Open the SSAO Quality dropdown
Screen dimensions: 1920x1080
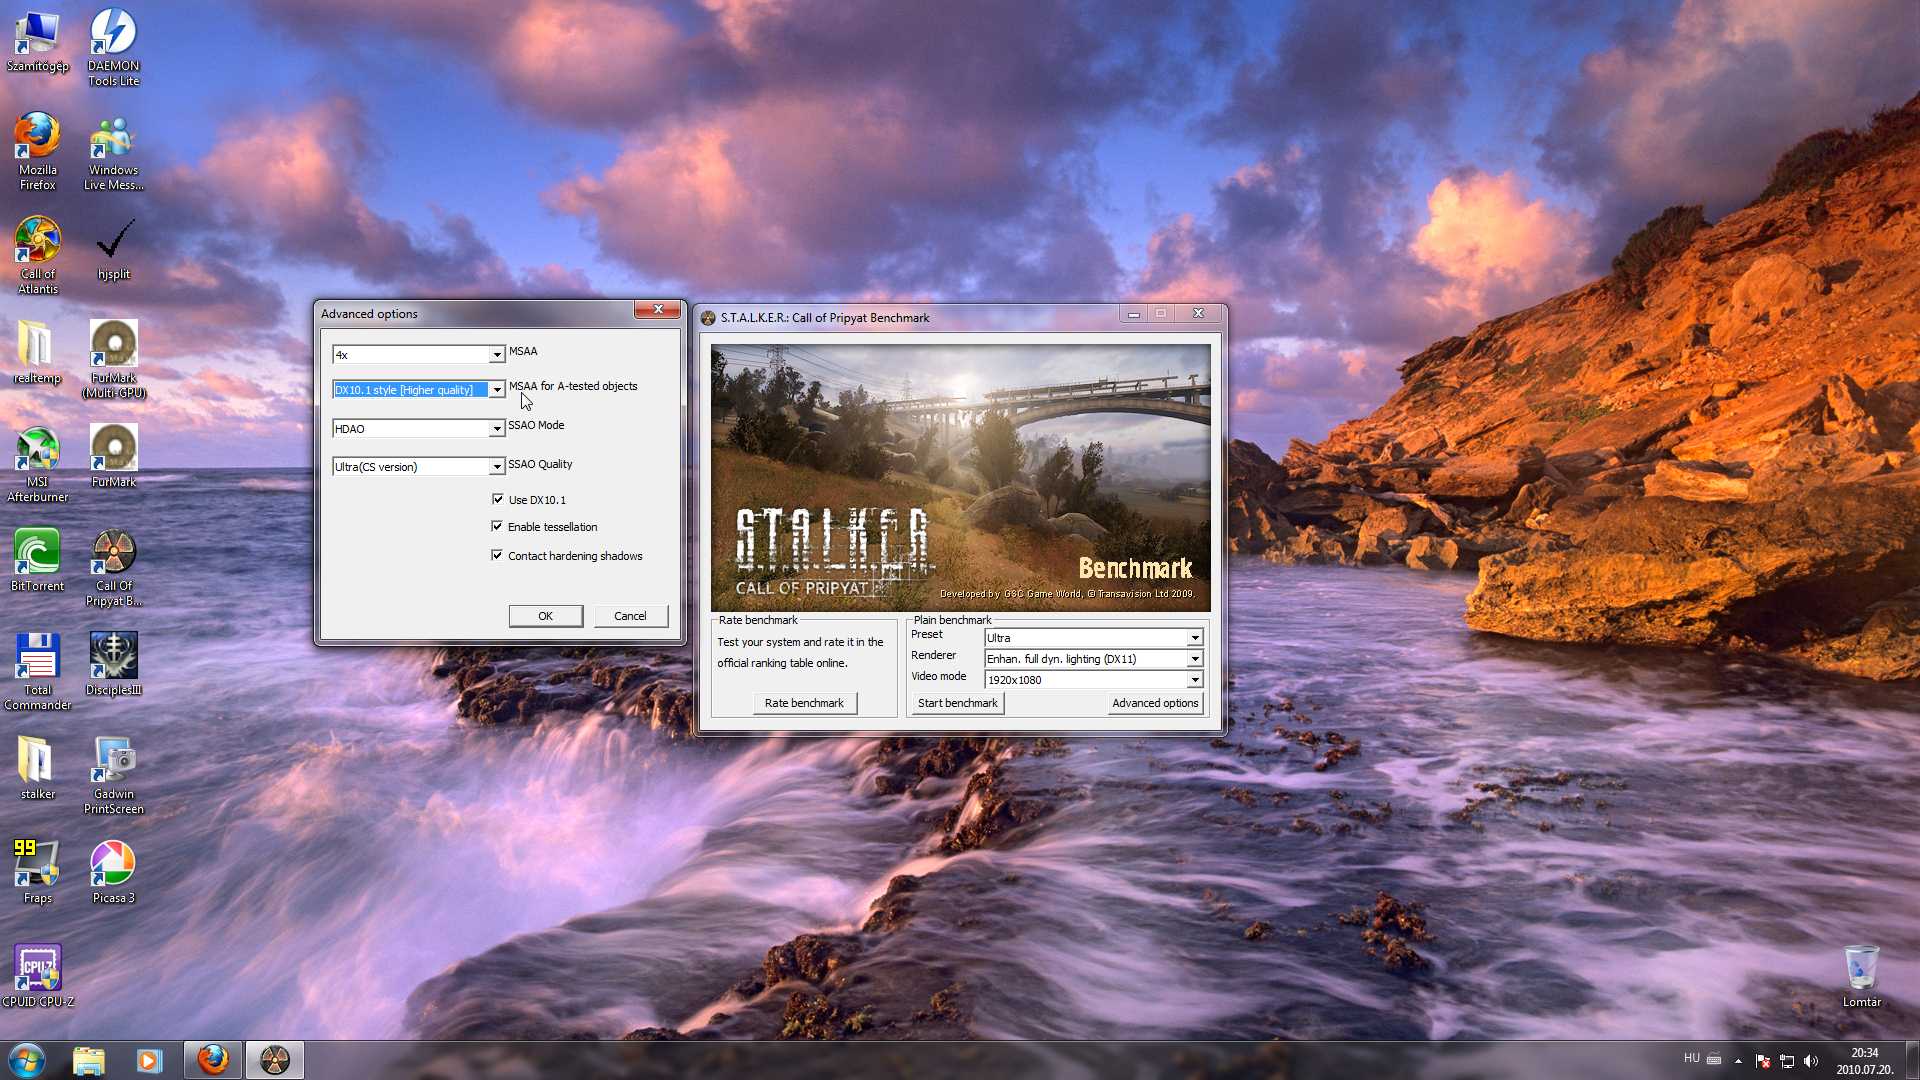click(418, 466)
